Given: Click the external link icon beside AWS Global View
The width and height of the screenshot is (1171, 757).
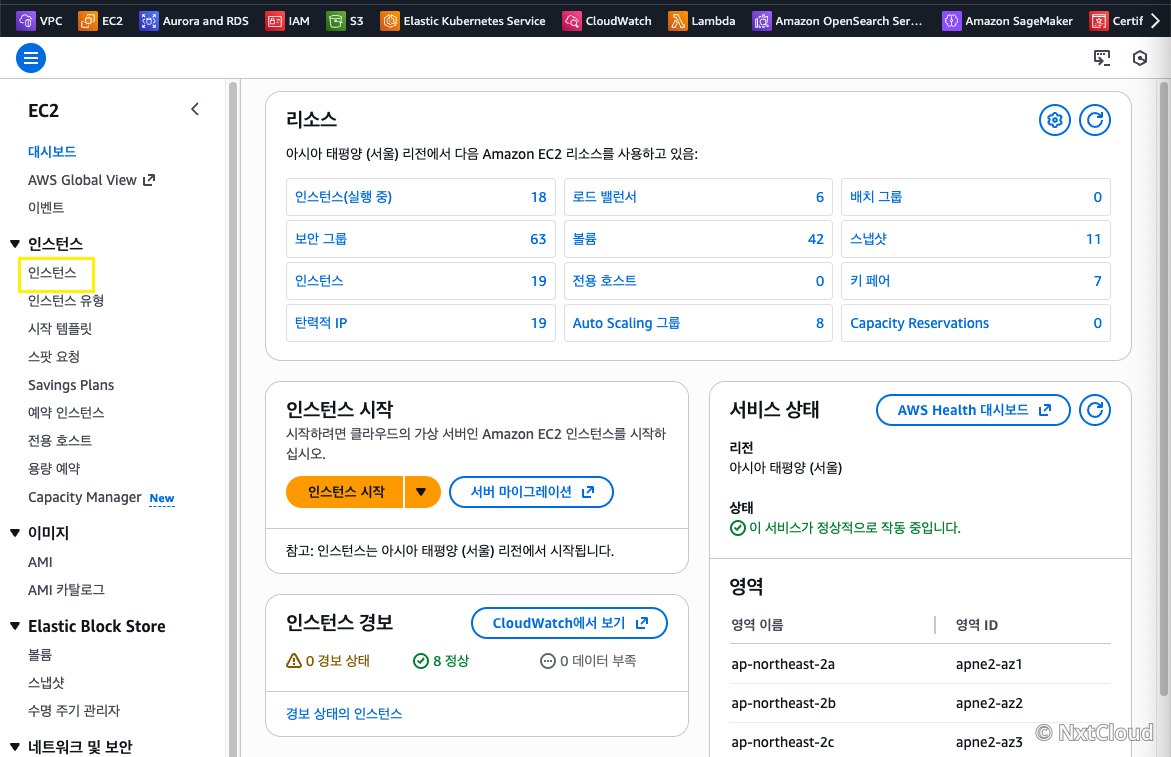Looking at the screenshot, I should (x=149, y=180).
